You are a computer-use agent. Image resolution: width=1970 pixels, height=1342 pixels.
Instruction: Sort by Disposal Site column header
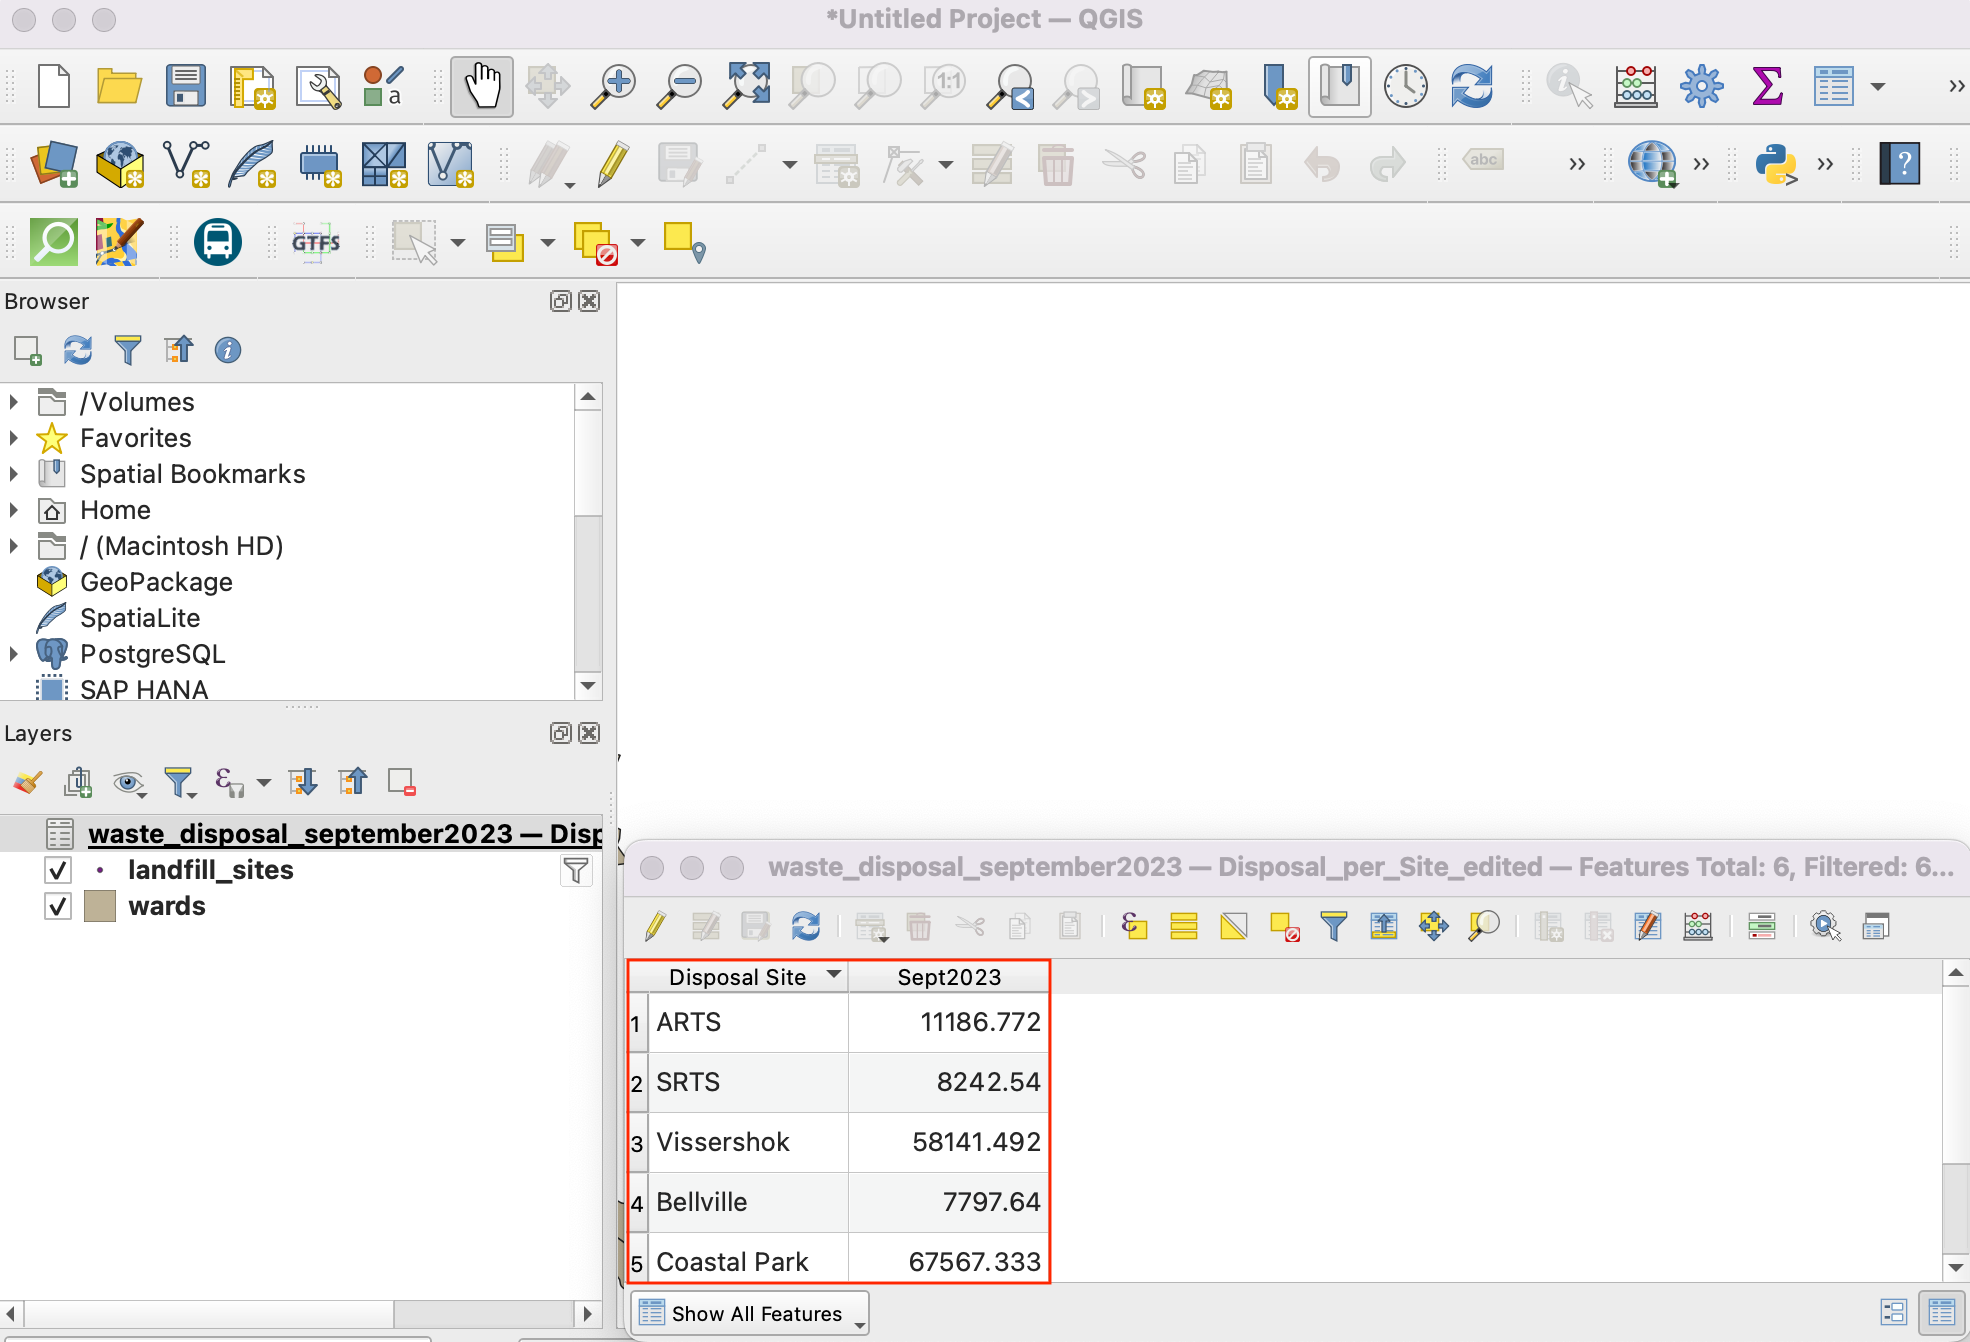[738, 977]
